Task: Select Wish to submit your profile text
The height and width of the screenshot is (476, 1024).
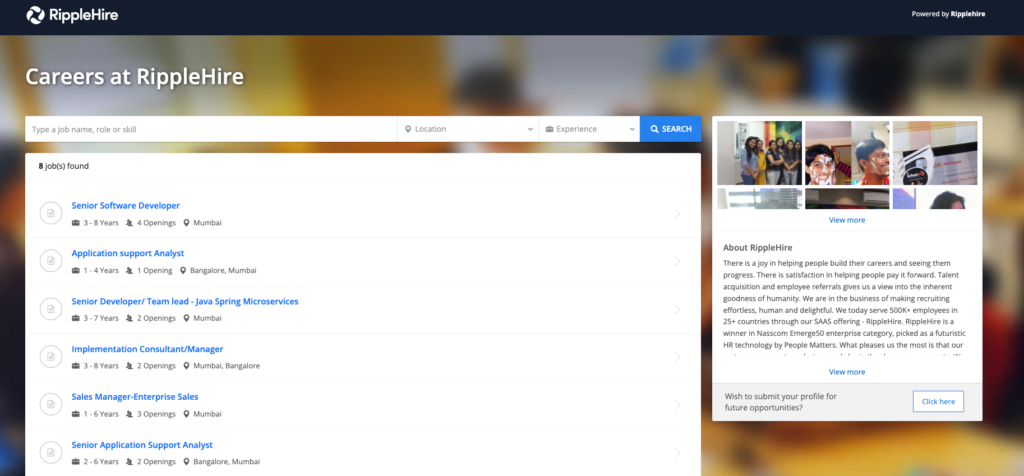Action: [x=780, y=402]
